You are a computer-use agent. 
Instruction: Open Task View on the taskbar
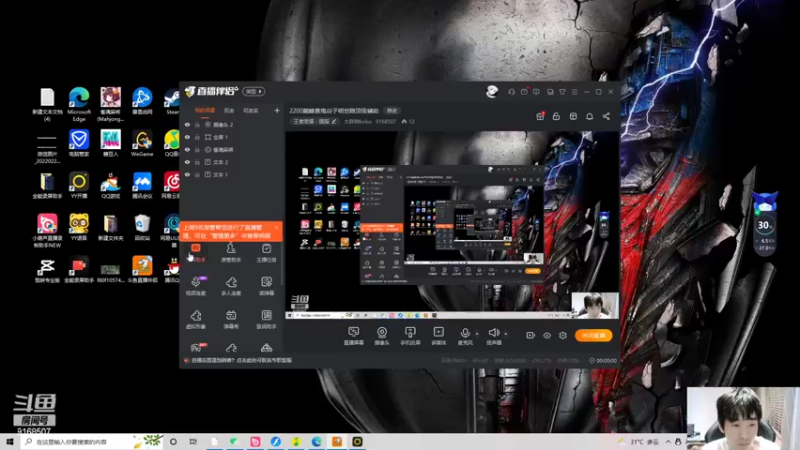[193, 442]
